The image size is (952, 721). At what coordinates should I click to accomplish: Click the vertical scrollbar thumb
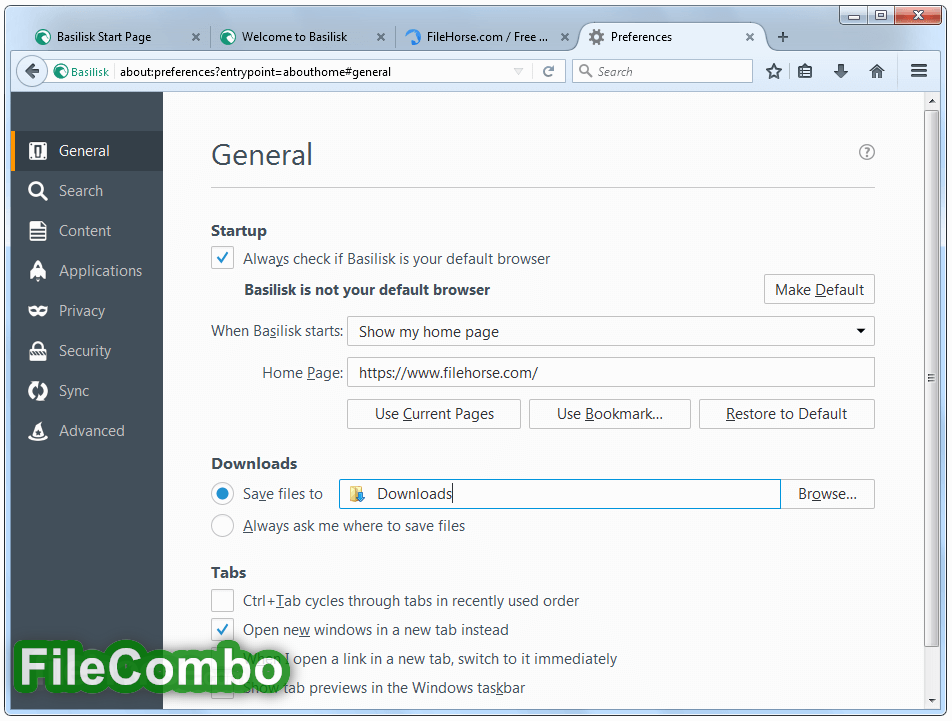point(931,378)
